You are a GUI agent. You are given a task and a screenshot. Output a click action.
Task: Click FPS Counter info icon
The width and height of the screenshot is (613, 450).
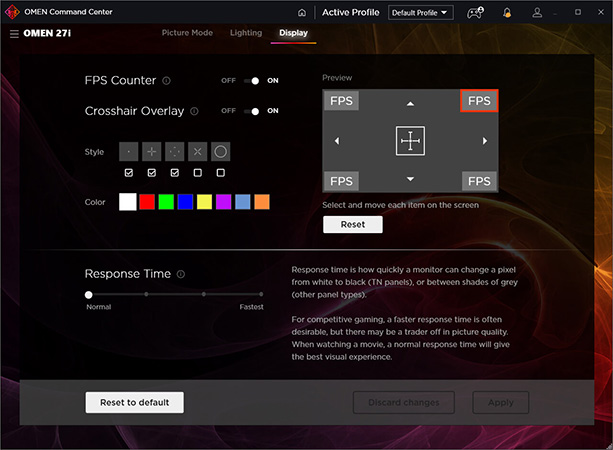[x=166, y=81]
